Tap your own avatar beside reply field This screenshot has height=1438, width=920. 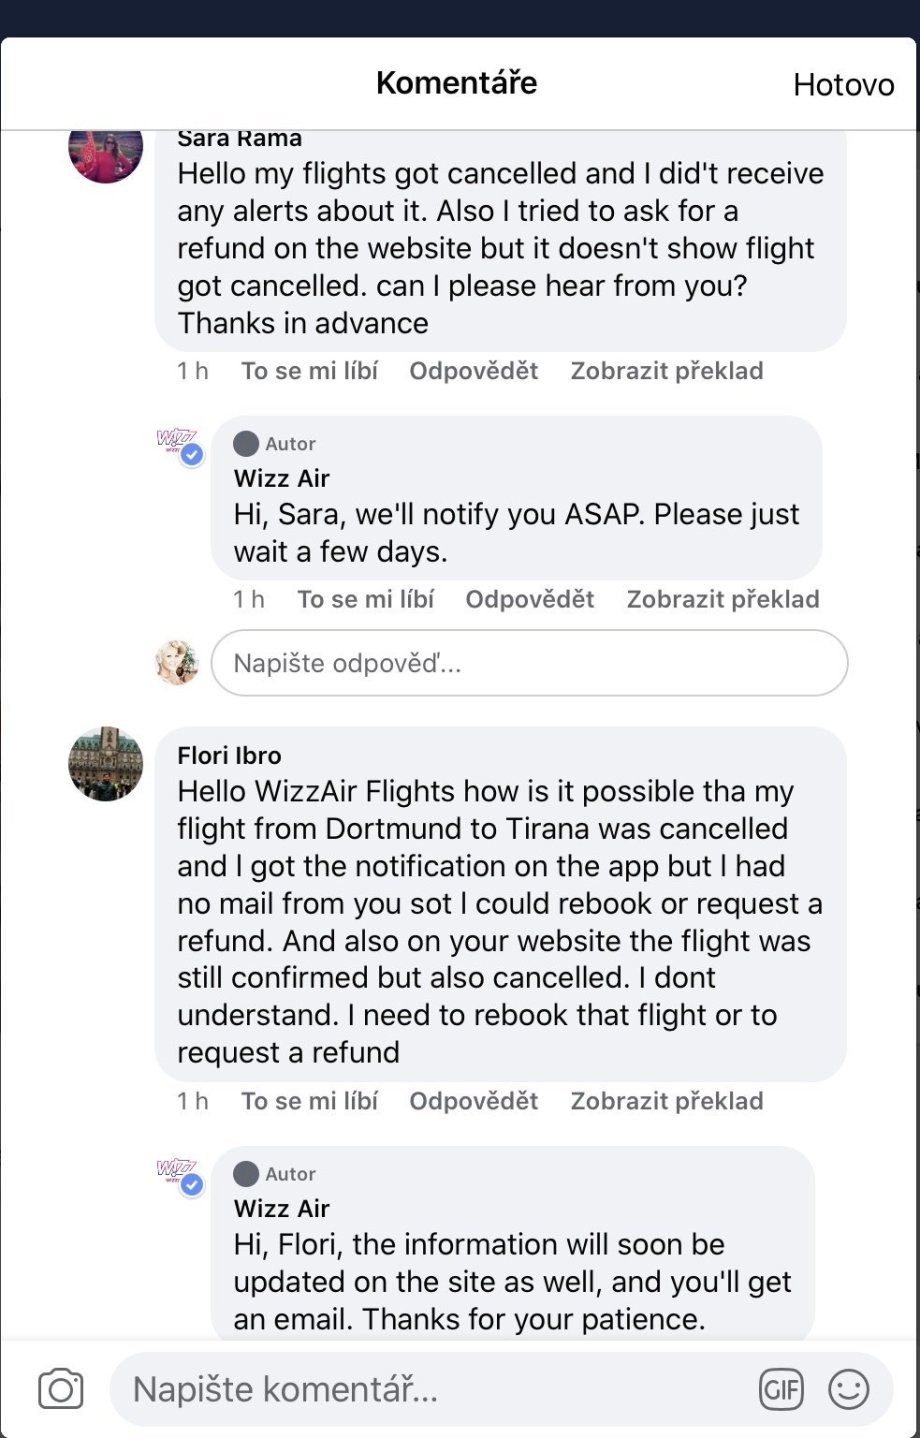(x=177, y=662)
